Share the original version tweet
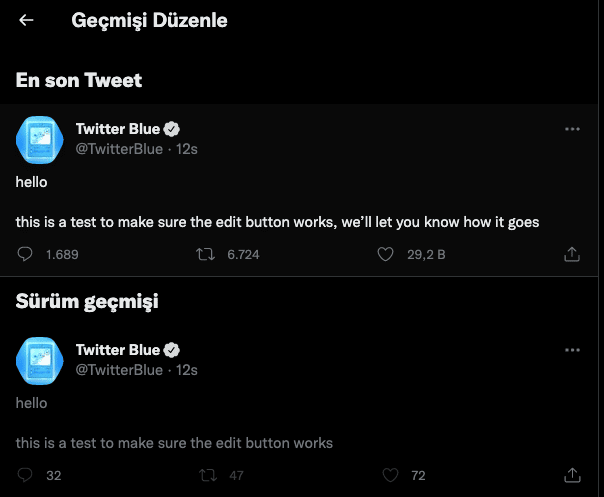Image resolution: width=604 pixels, height=497 pixels. click(x=572, y=474)
